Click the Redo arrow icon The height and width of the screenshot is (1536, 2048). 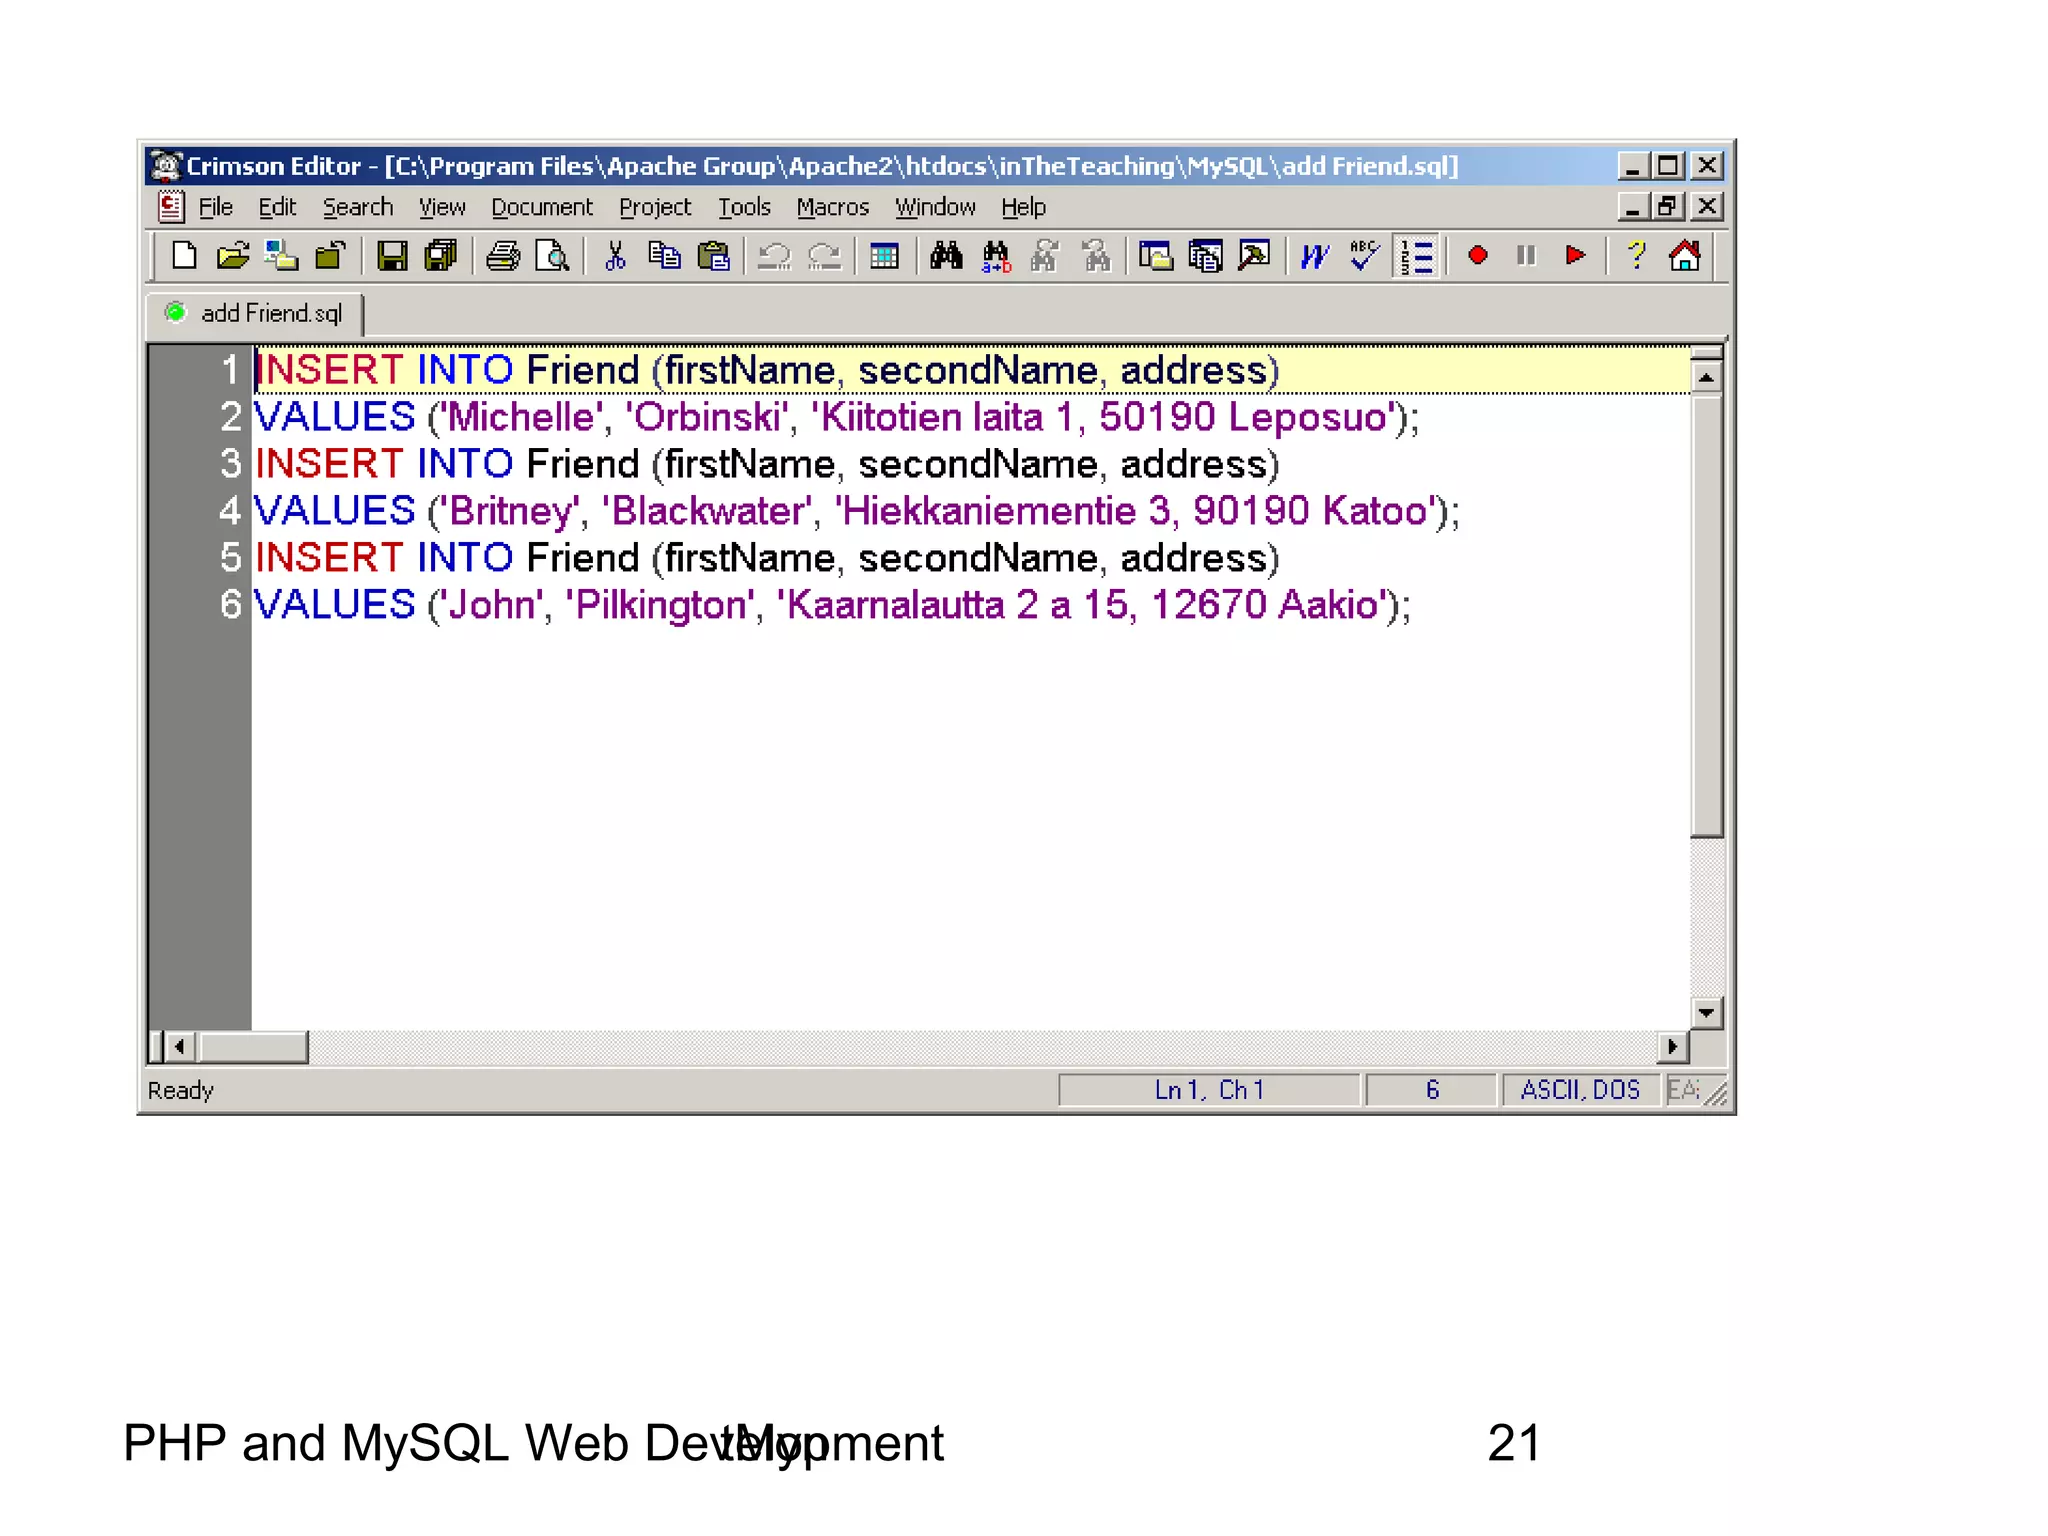(824, 256)
